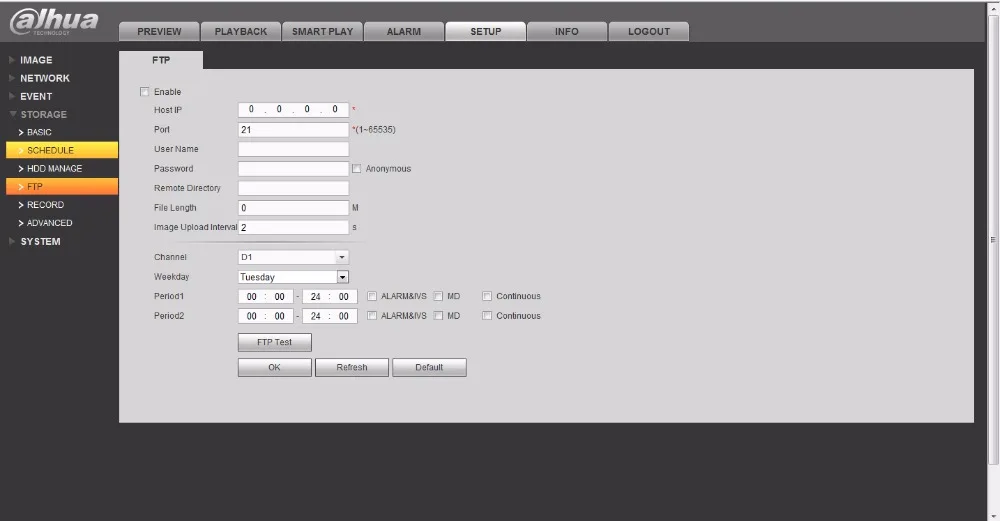
Task: Select the FTP page tab
Action: click(161, 60)
